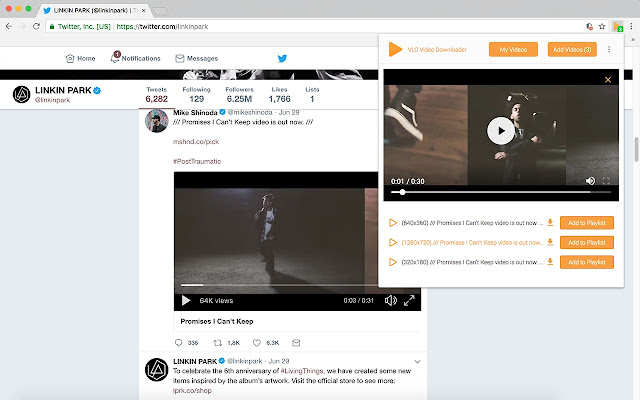Open the Chrome three-dot menu
The width and height of the screenshot is (640, 400).
coord(631,26)
